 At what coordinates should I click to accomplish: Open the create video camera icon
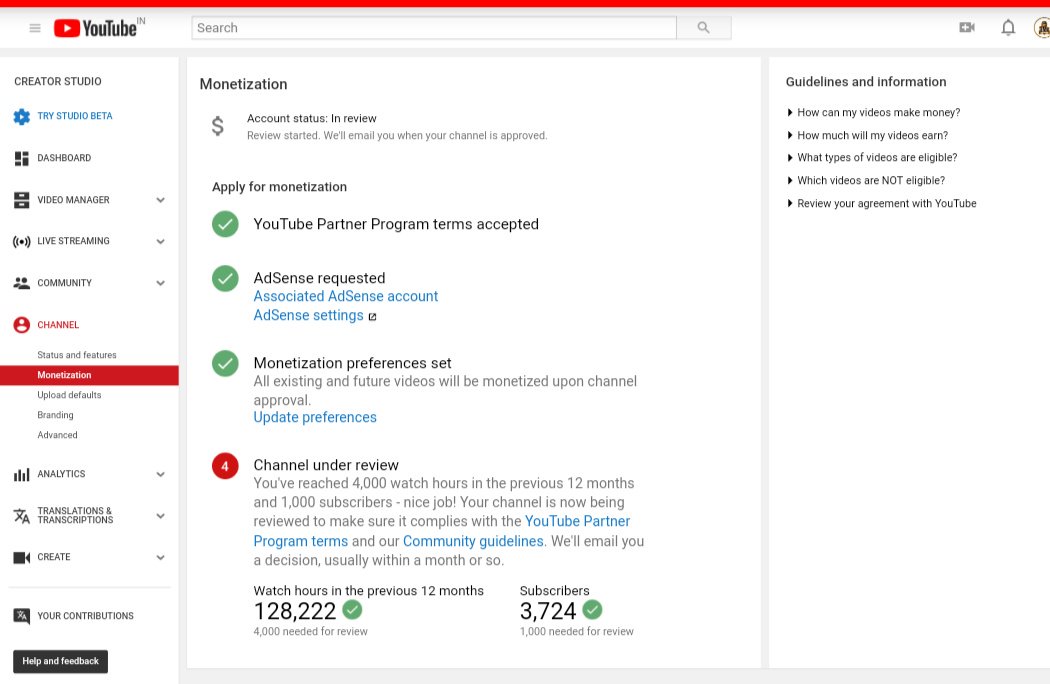pos(966,27)
